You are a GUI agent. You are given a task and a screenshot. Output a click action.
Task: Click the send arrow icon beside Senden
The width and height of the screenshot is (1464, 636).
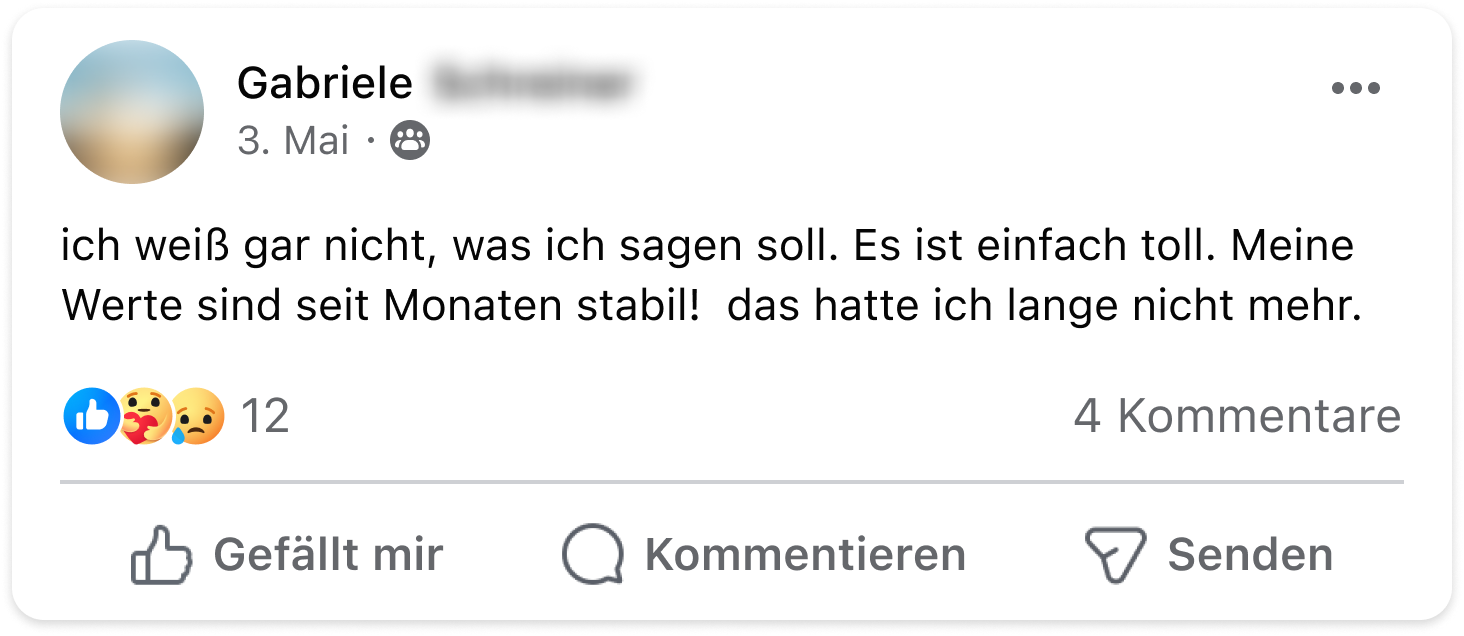[1115, 555]
